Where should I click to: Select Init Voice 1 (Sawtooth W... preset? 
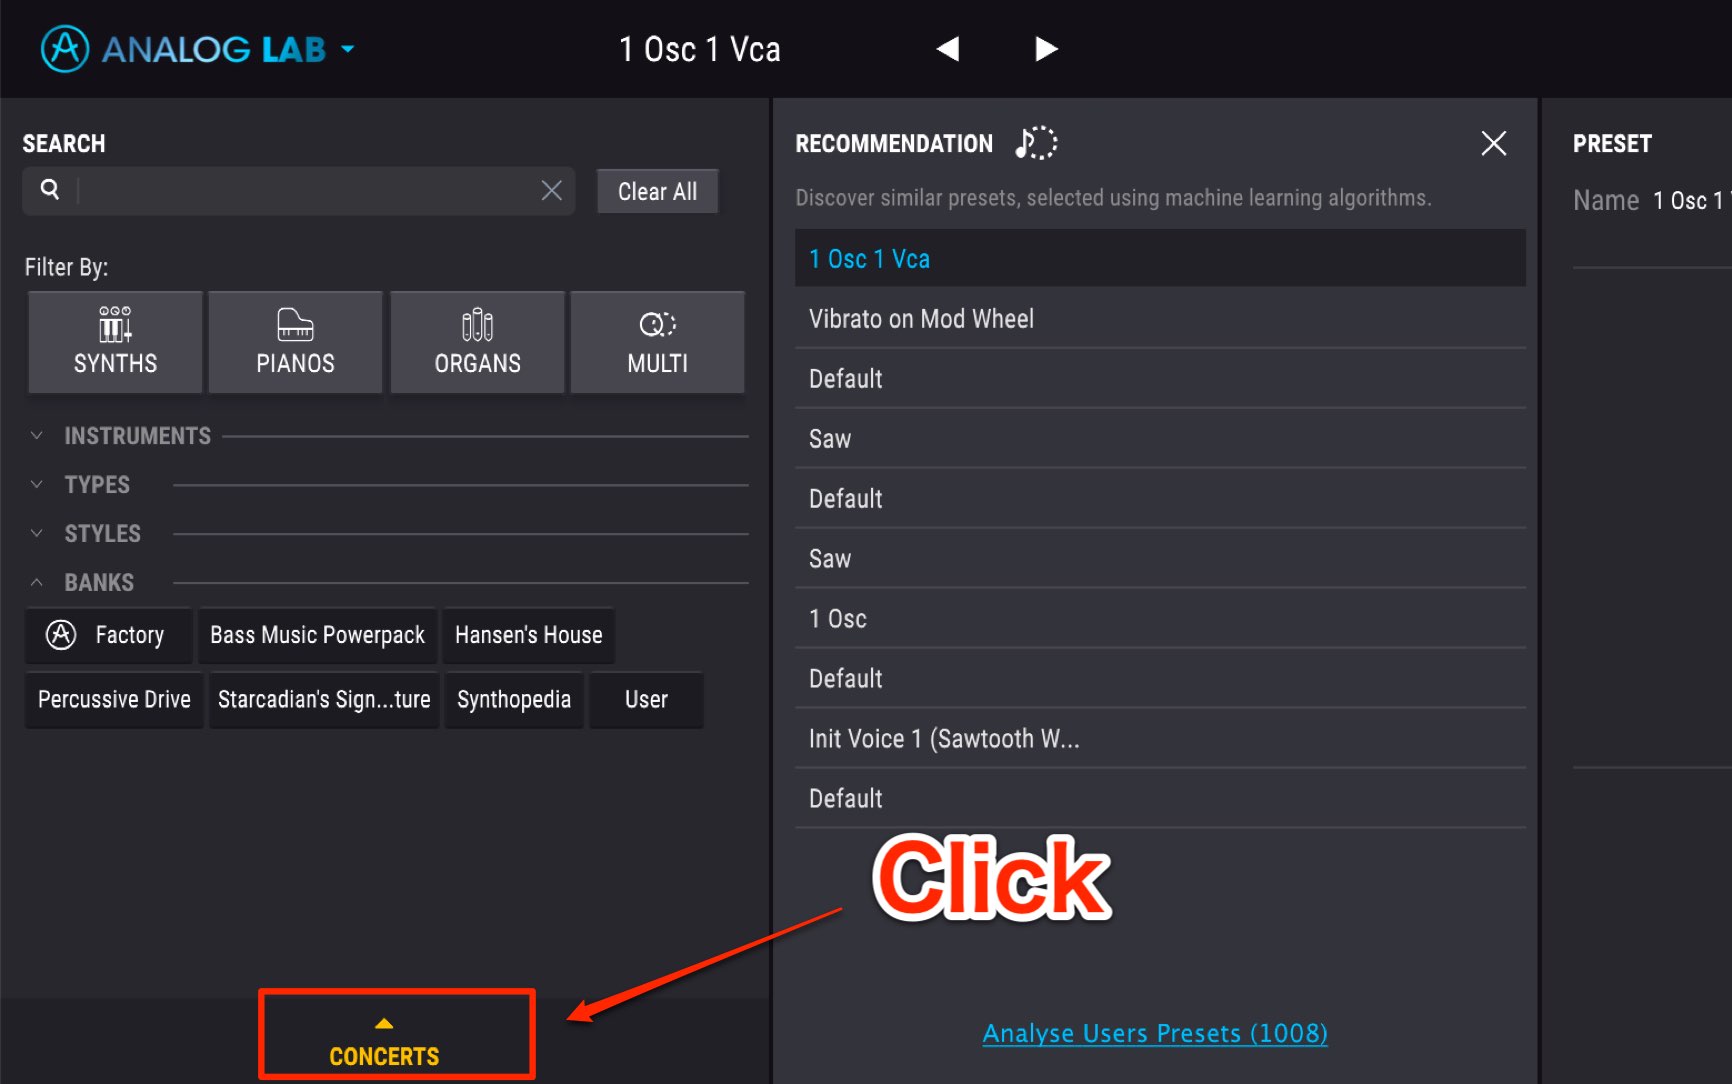click(1160, 739)
